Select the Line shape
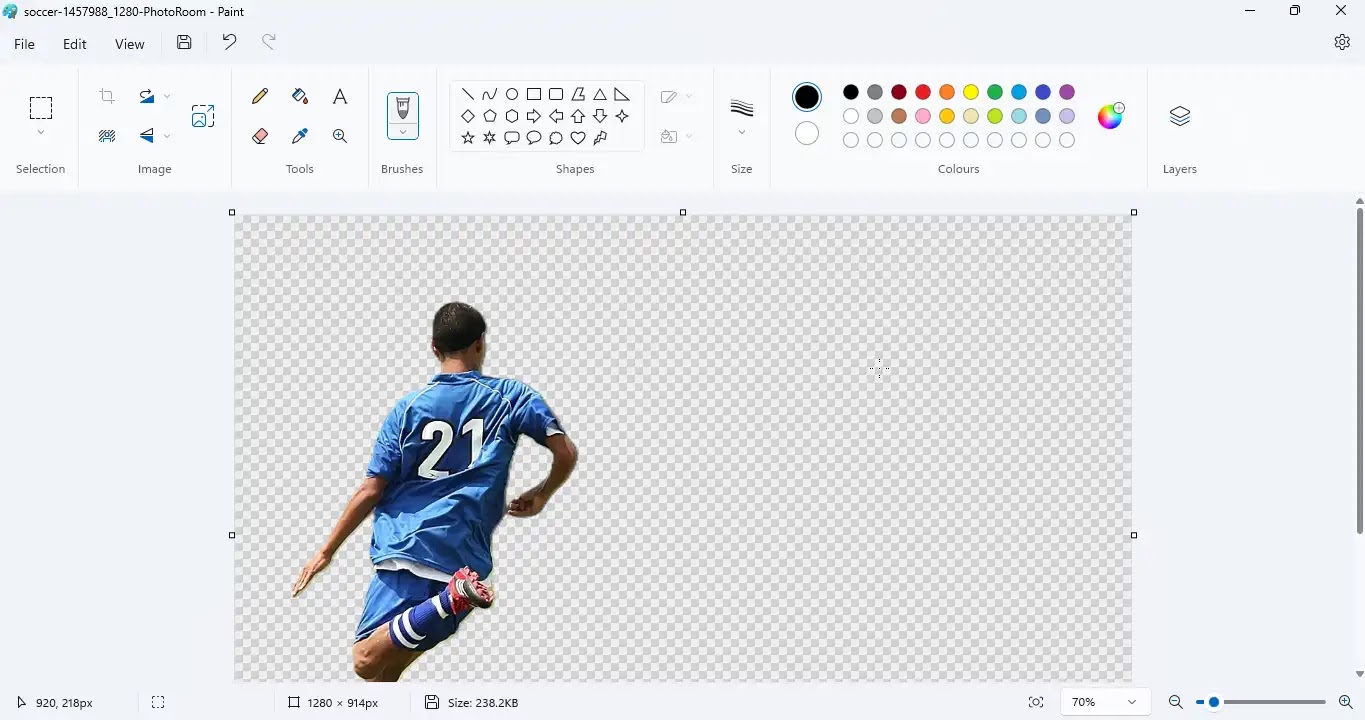This screenshot has width=1365, height=720. (468, 94)
